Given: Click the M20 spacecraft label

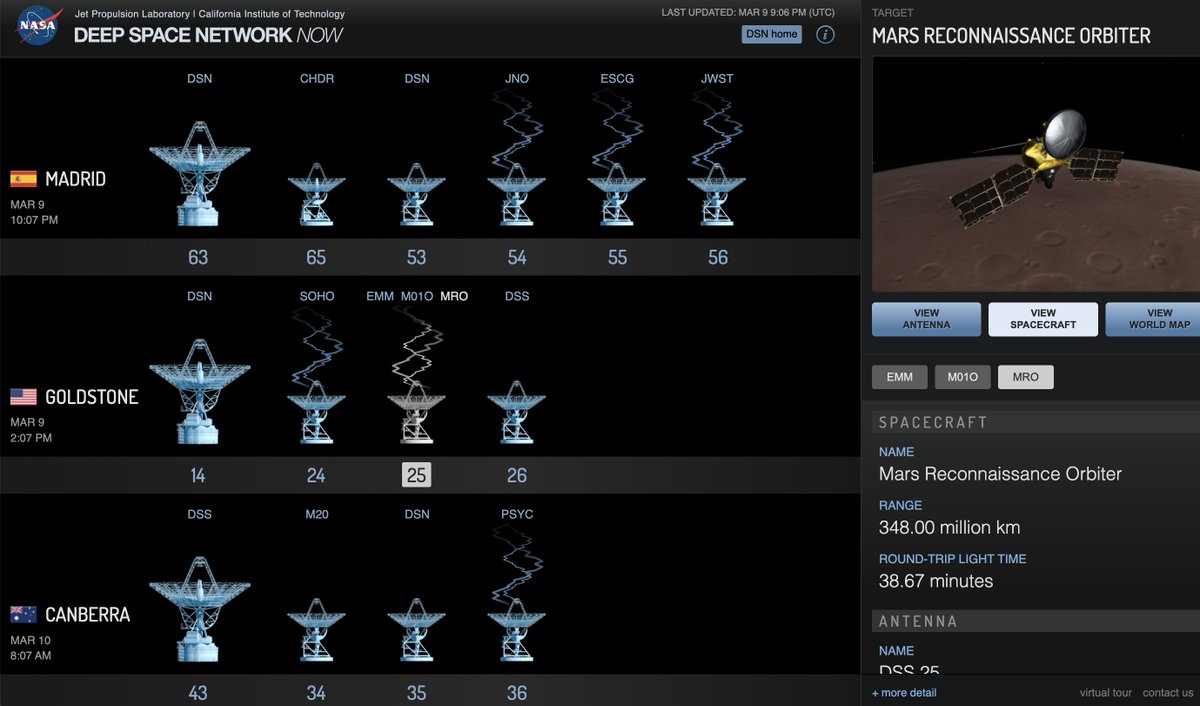Looking at the screenshot, I should 317,514.
